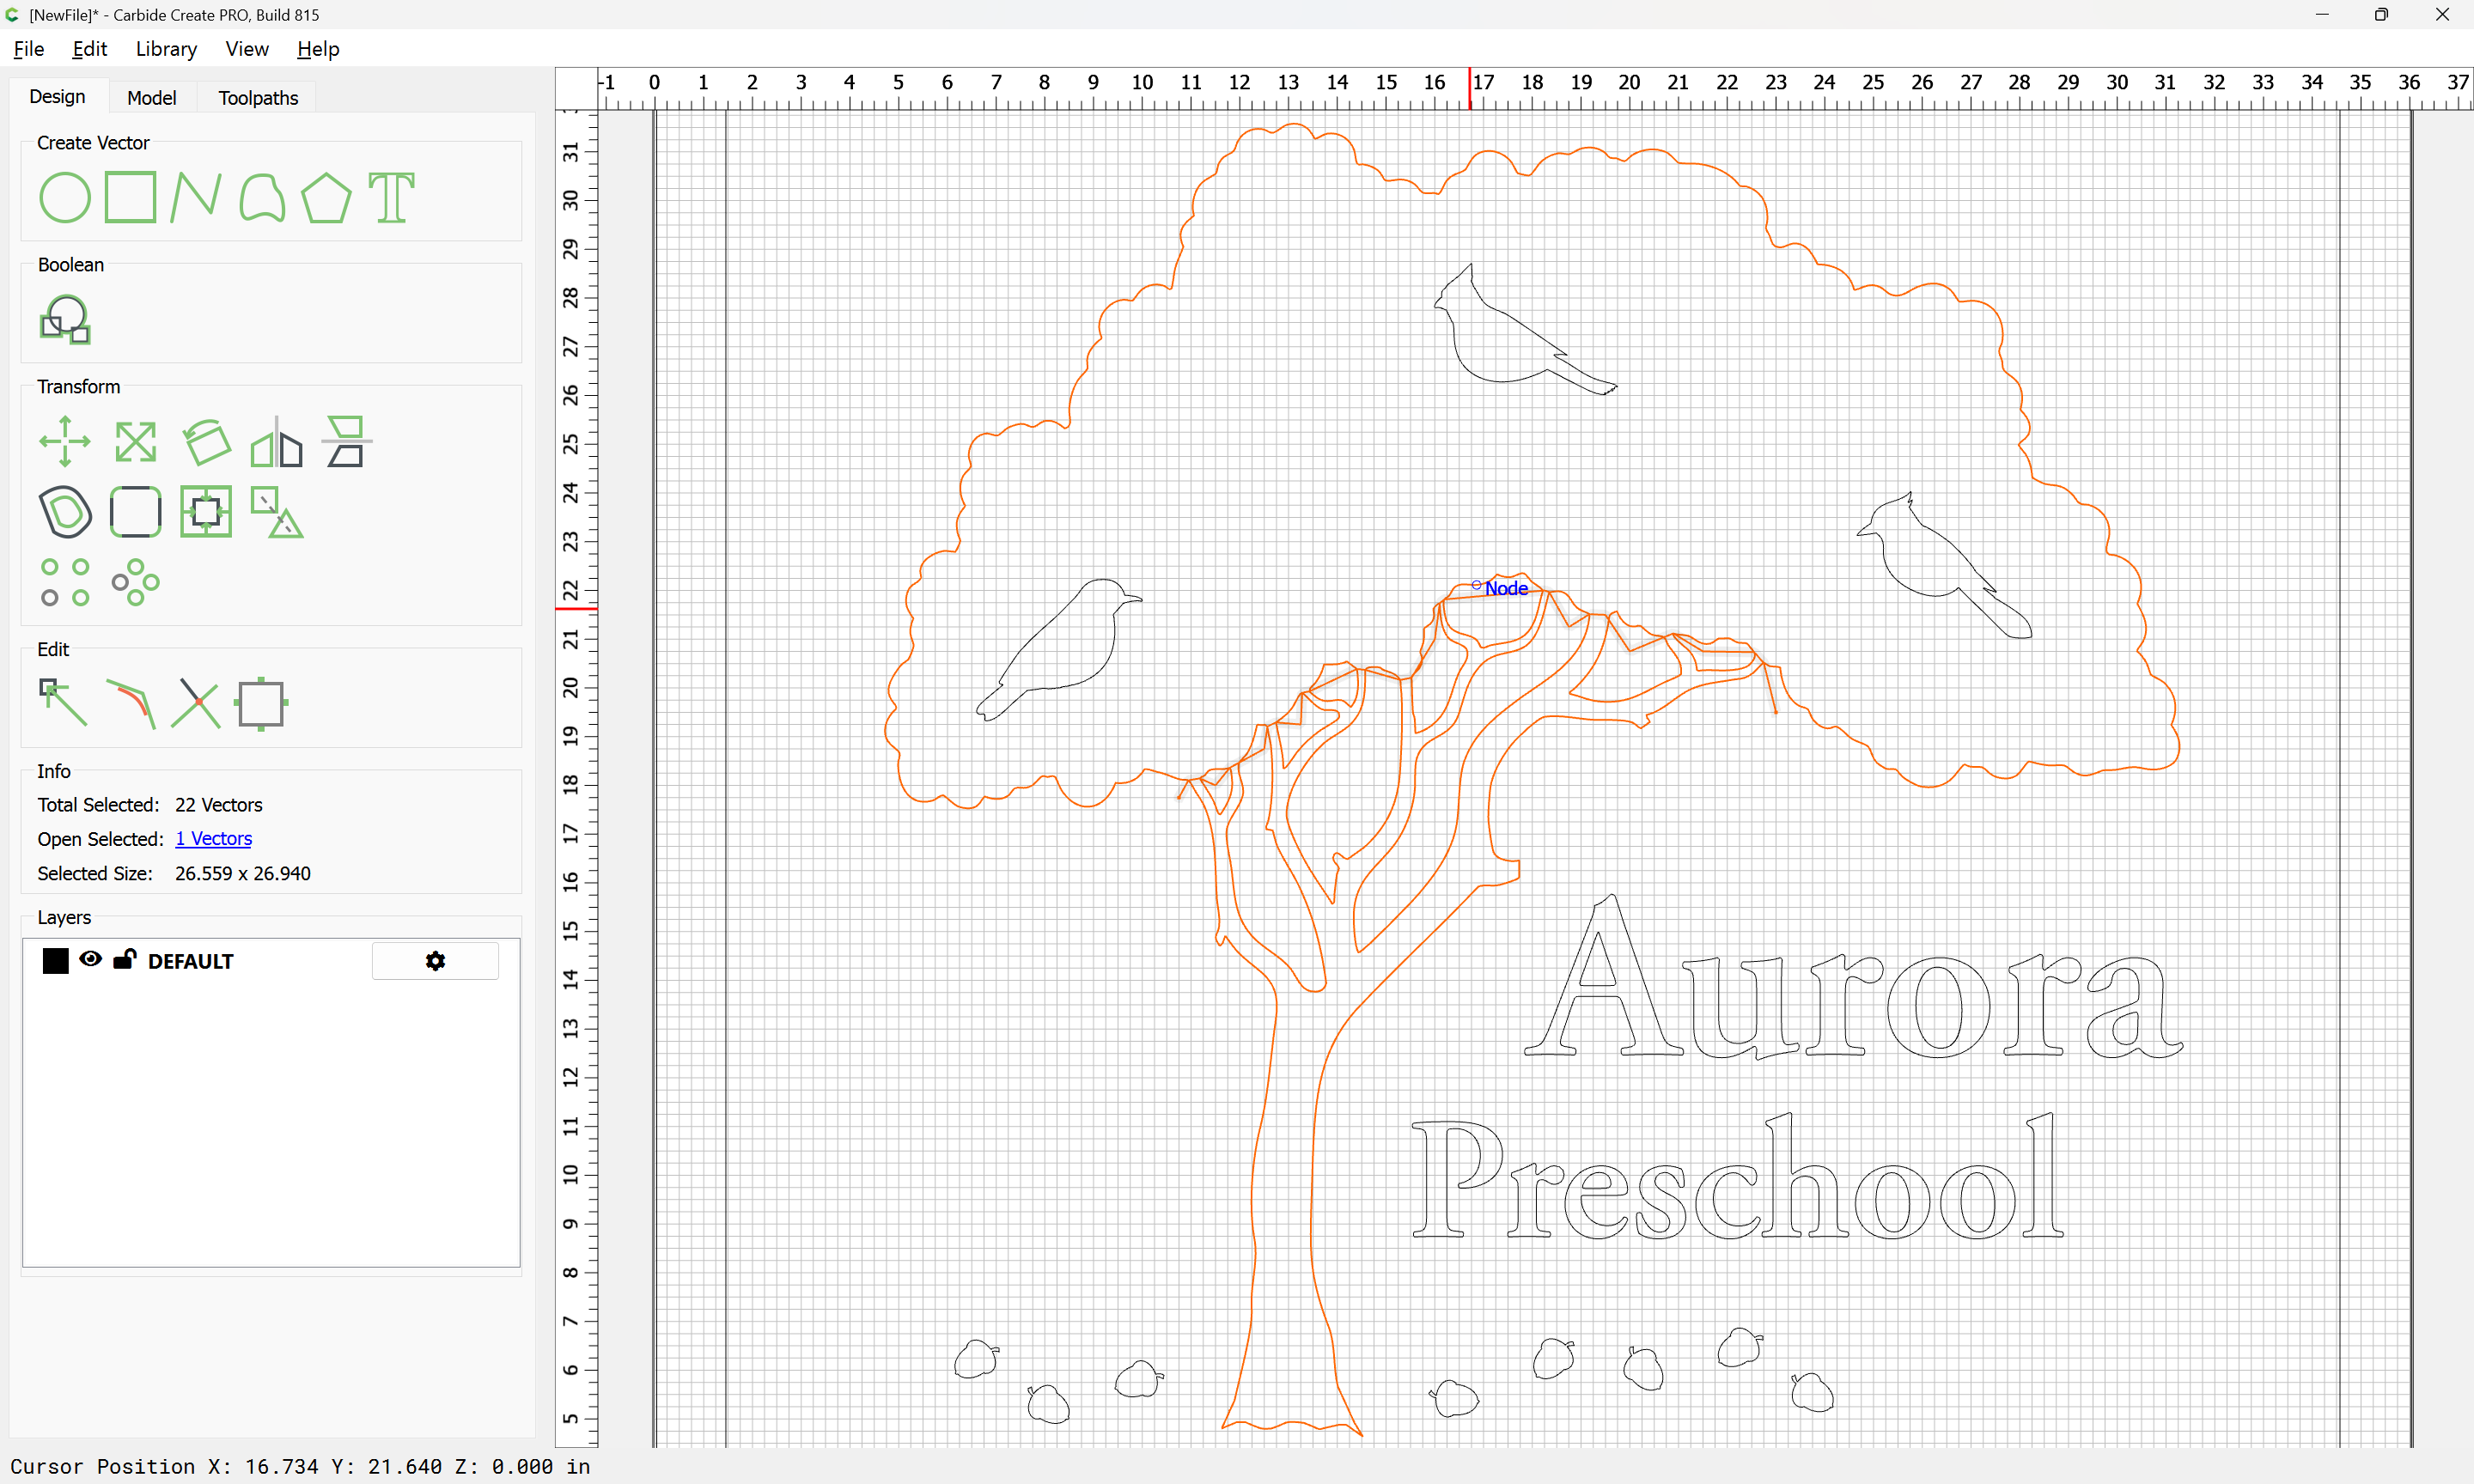Activate the Trim Vectors tool
2474x1484 pixels.
195,703
